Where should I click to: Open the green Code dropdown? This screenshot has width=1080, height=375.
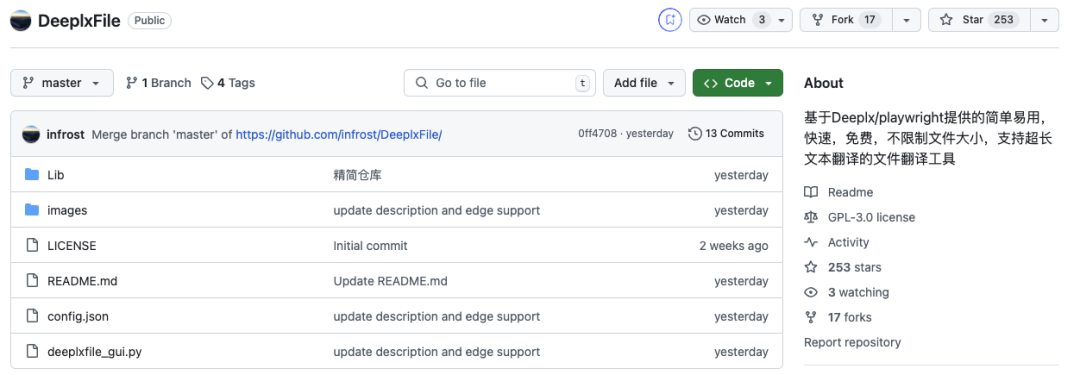(x=738, y=83)
